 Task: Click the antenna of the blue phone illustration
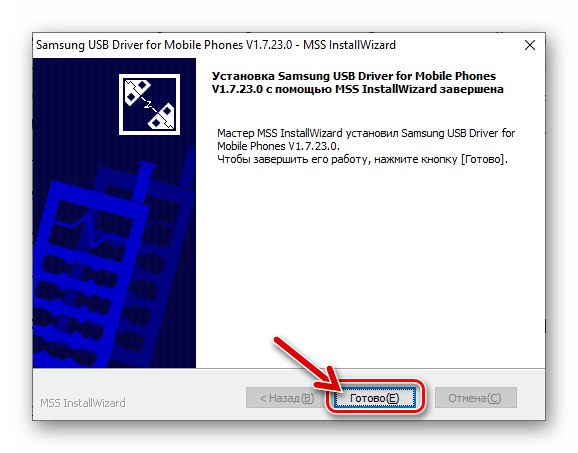pos(142,181)
